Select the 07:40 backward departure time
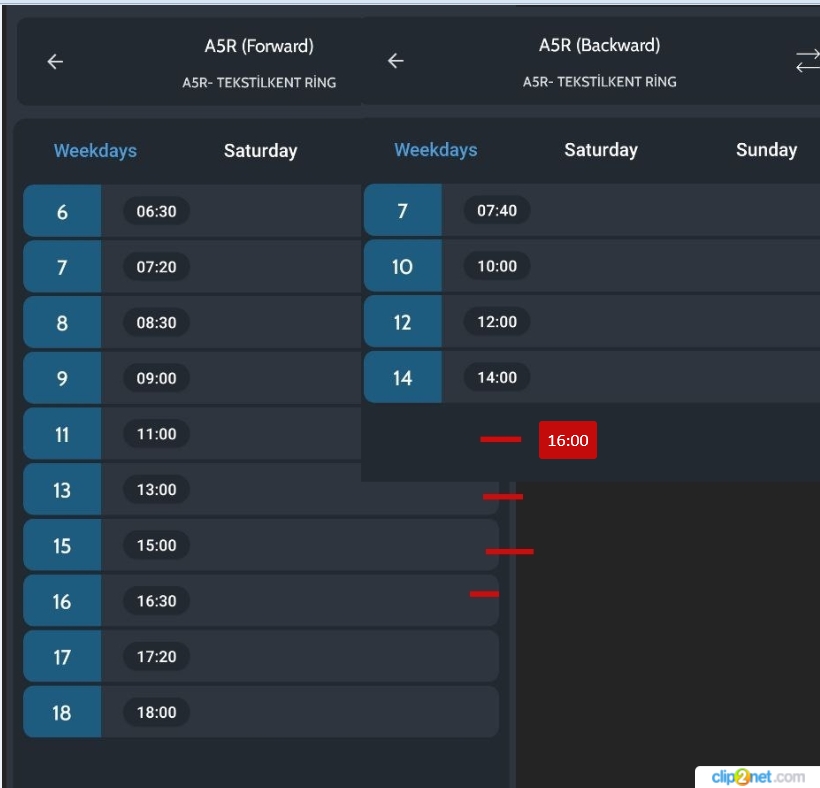 [497, 210]
